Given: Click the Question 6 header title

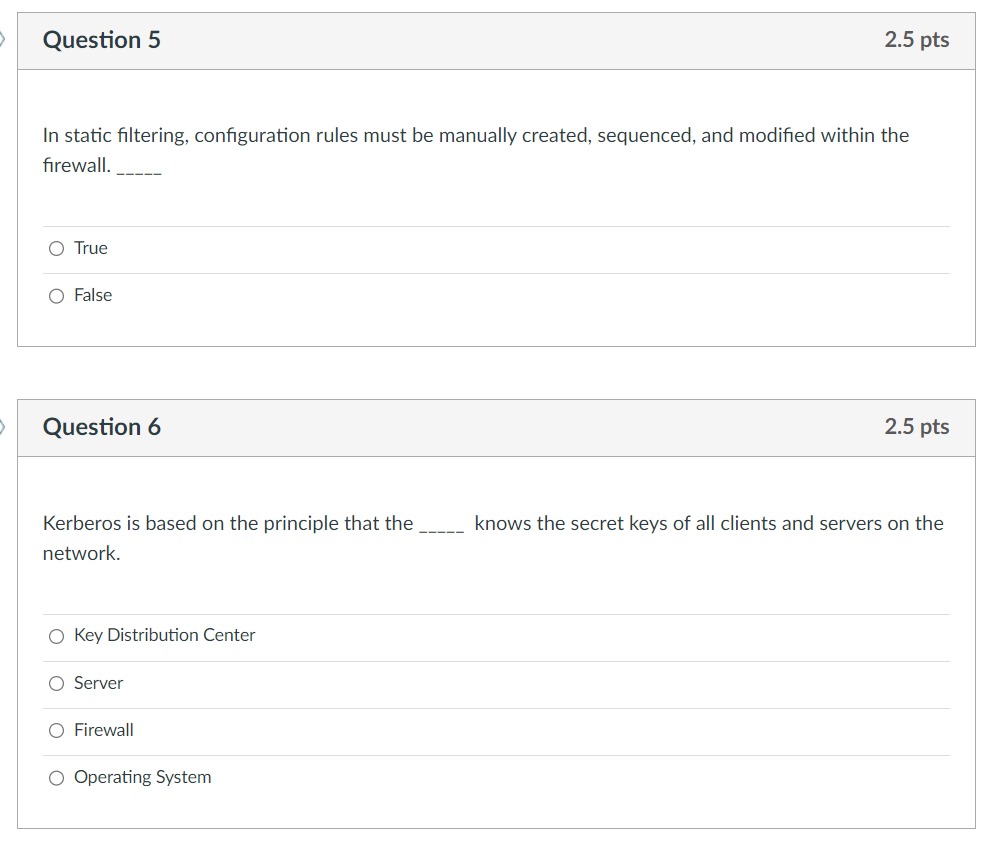Looking at the screenshot, I should click(x=101, y=427).
